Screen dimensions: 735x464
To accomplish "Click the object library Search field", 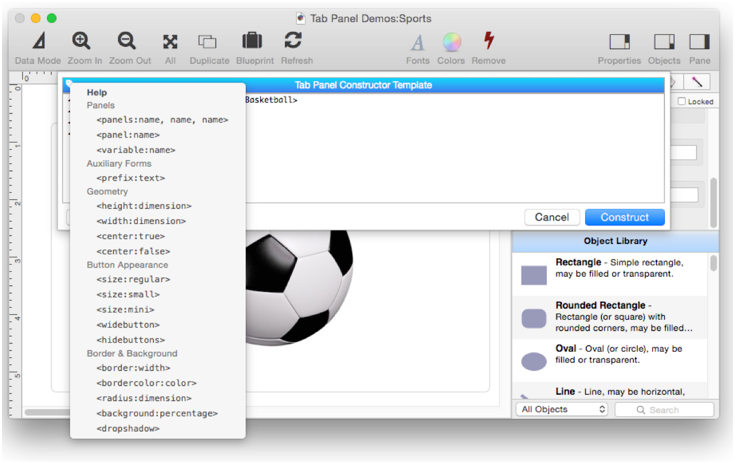I will (x=664, y=410).
